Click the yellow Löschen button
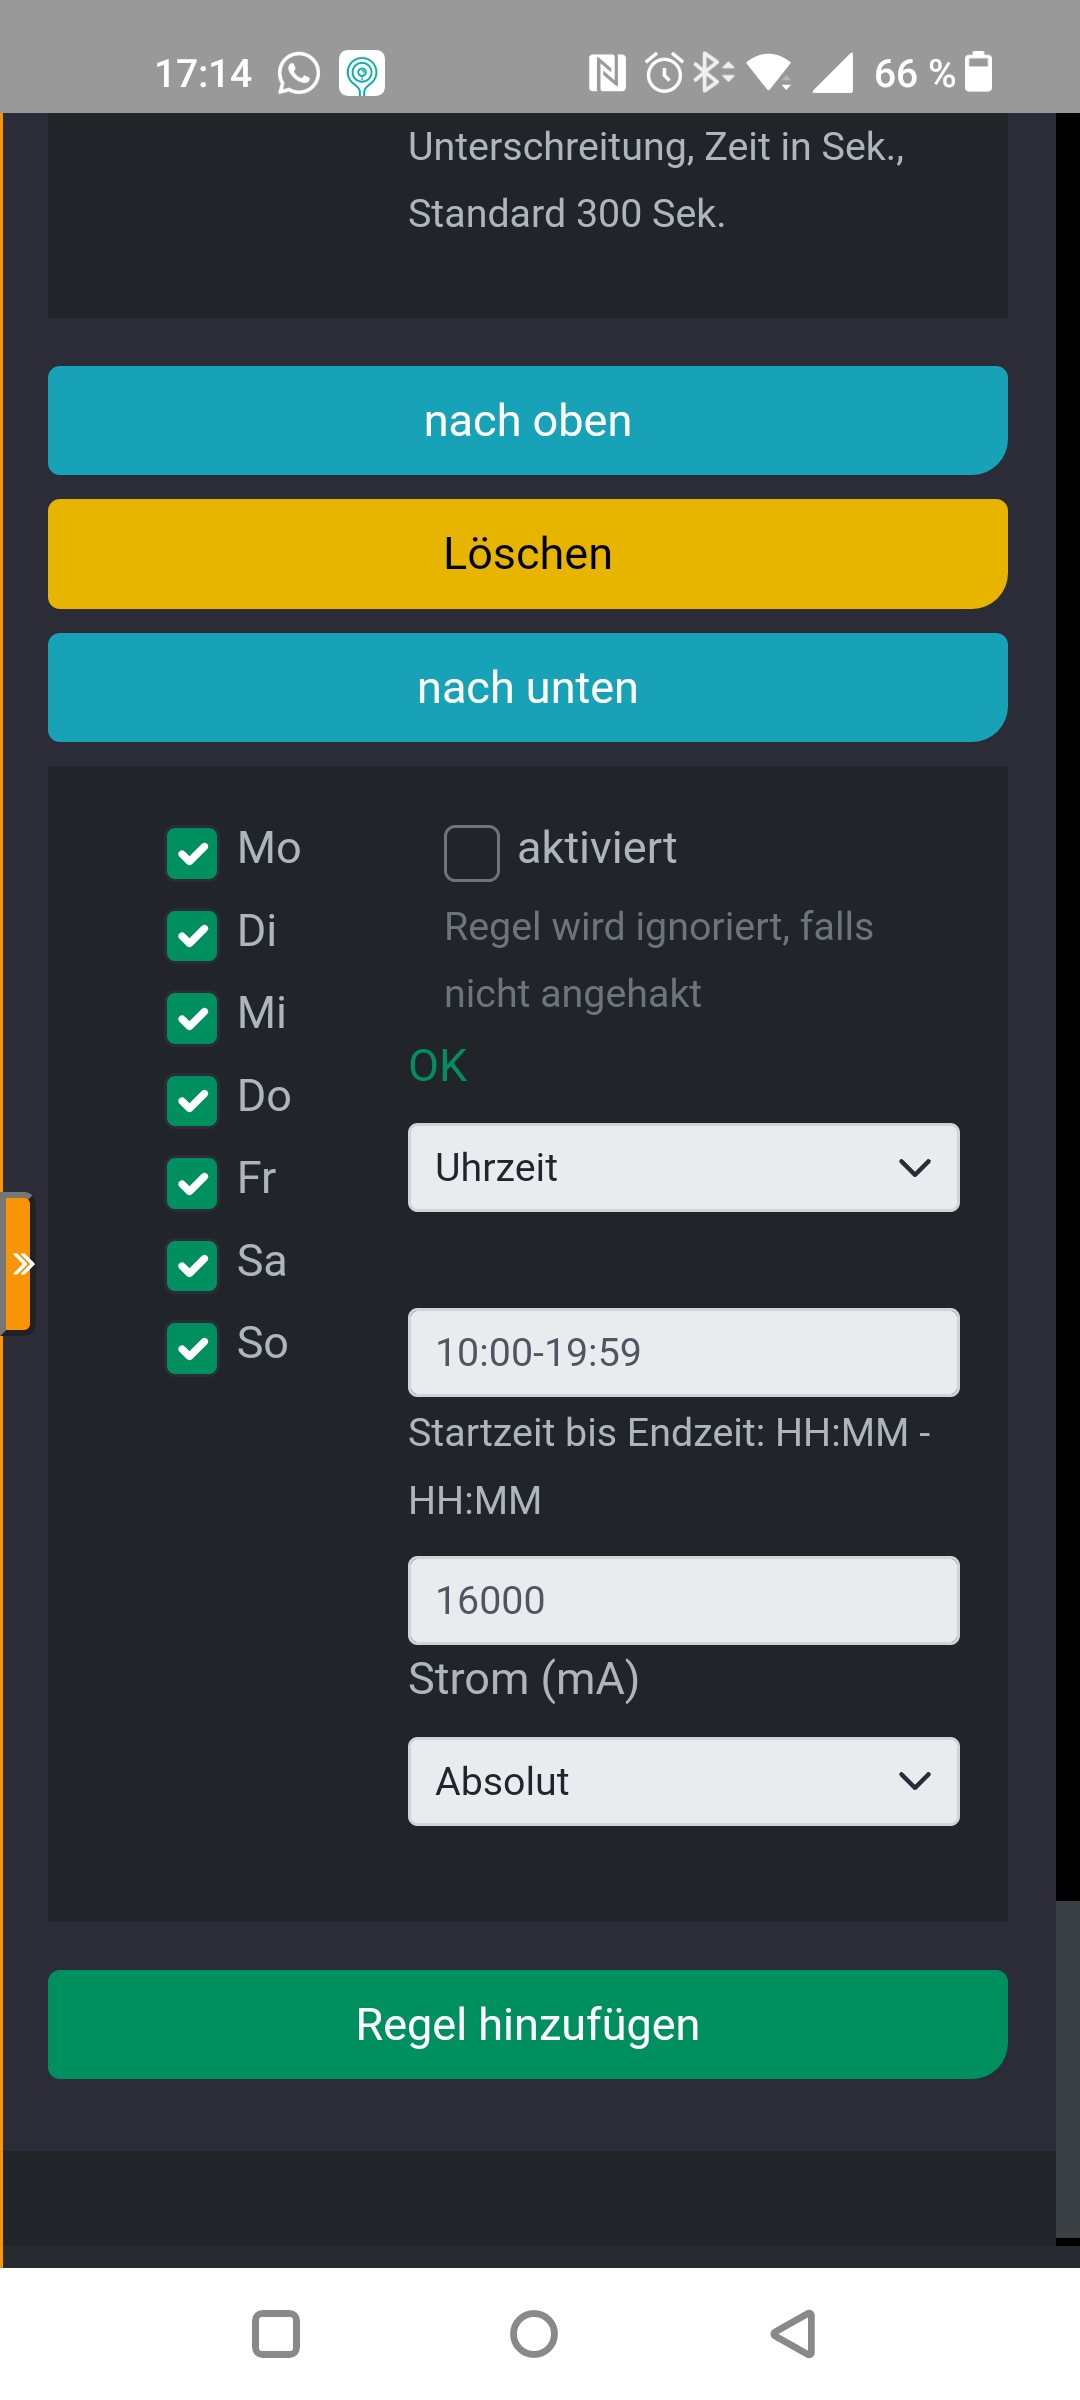 [528, 554]
